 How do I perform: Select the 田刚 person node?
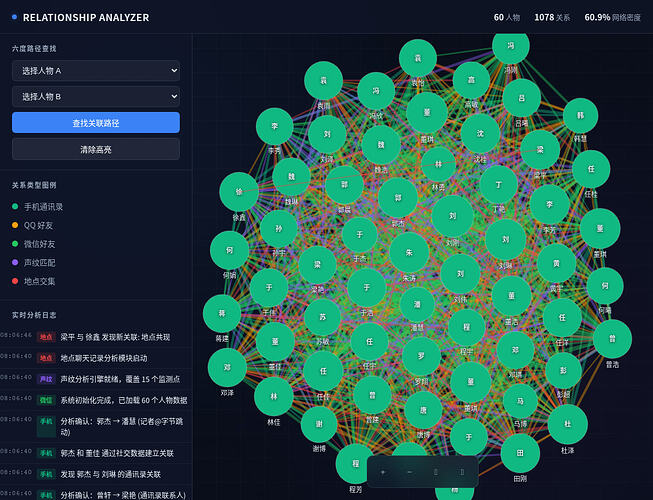coord(520,453)
